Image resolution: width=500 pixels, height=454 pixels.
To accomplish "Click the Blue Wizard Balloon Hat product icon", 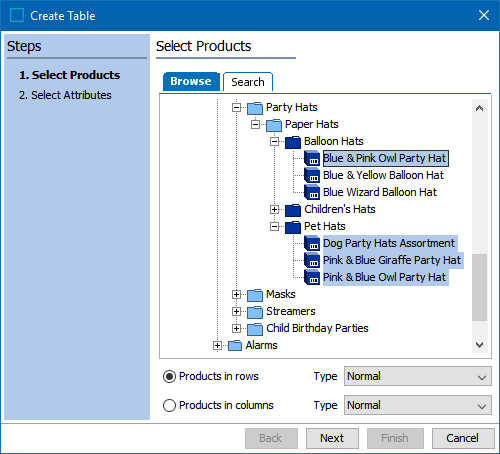I will point(312,193).
